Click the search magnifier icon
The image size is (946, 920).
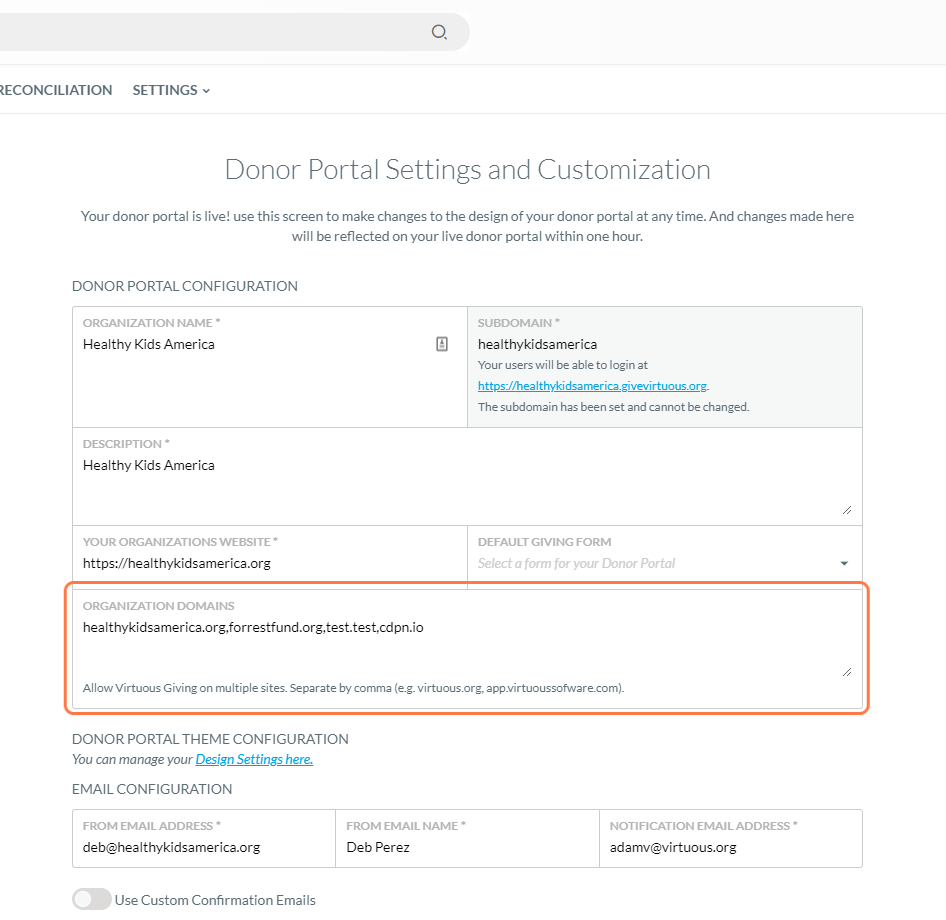click(x=439, y=32)
